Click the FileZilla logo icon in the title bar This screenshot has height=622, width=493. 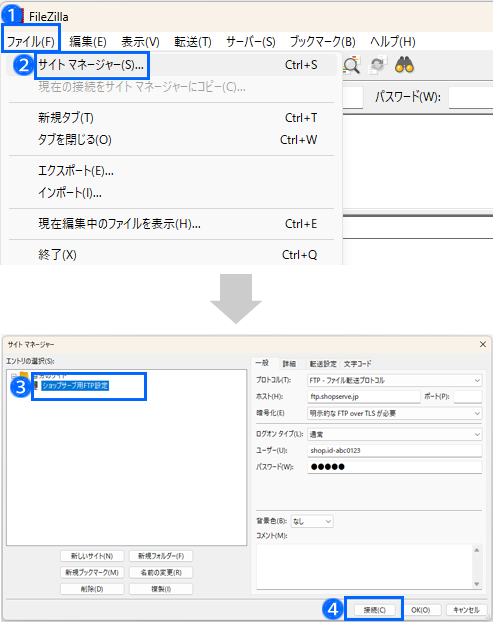point(22,16)
